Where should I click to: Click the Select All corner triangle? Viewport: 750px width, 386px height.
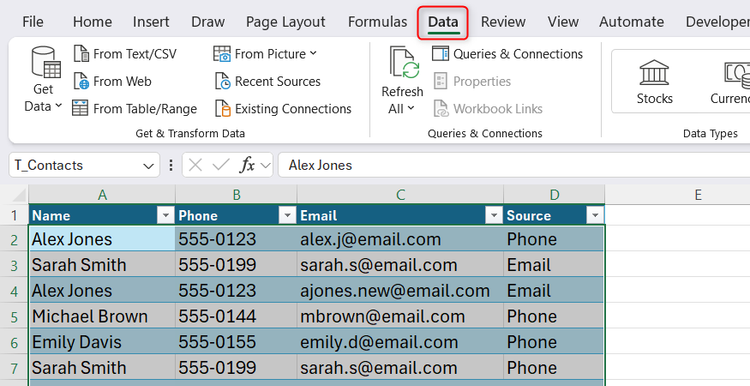18,195
